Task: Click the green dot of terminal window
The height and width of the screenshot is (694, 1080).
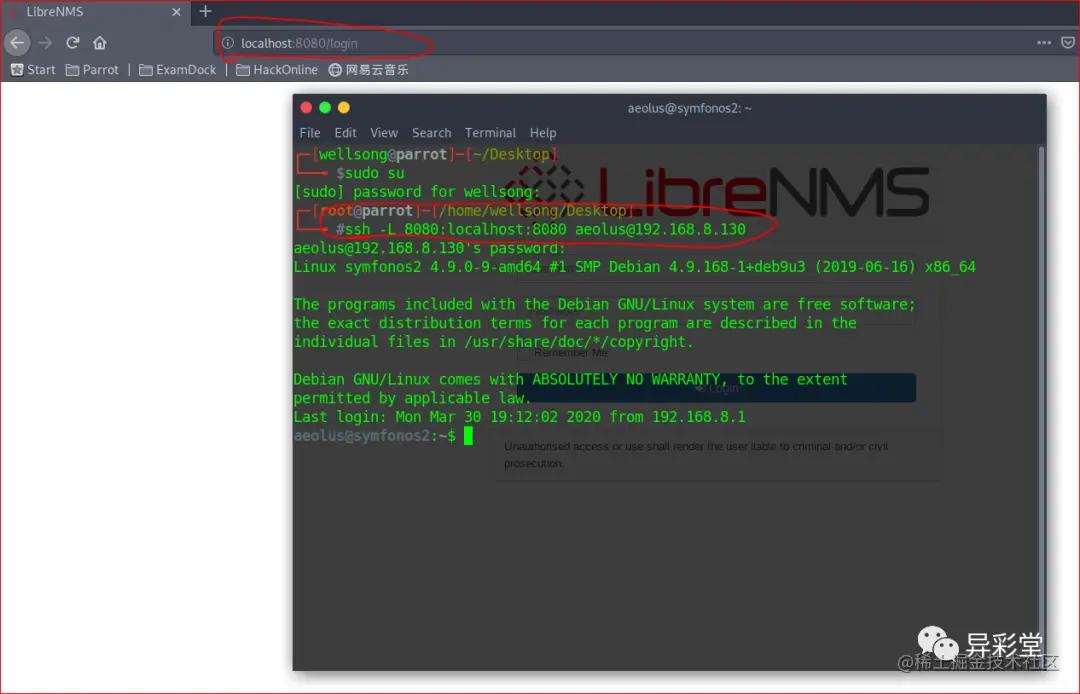Action: click(325, 107)
